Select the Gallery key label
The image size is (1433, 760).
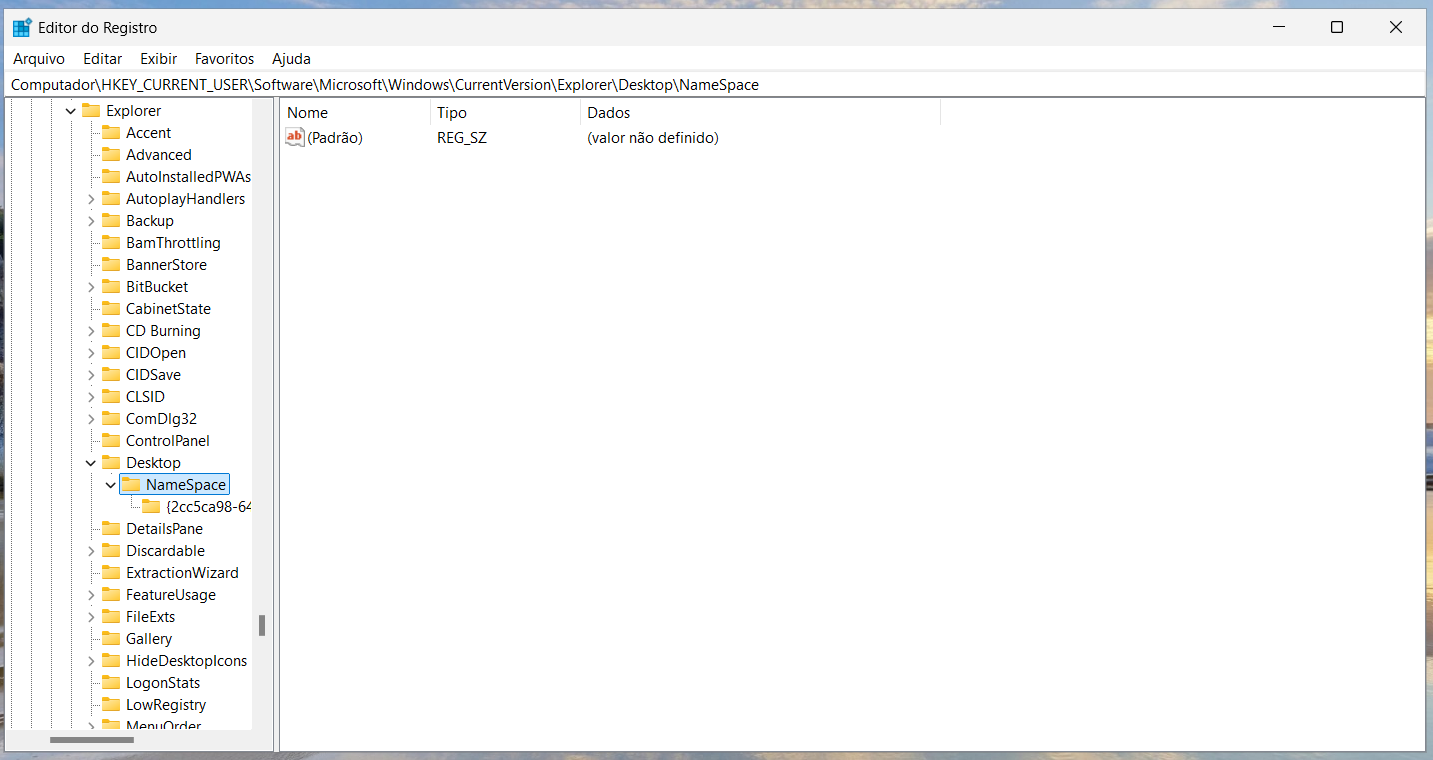pyautogui.click(x=149, y=639)
